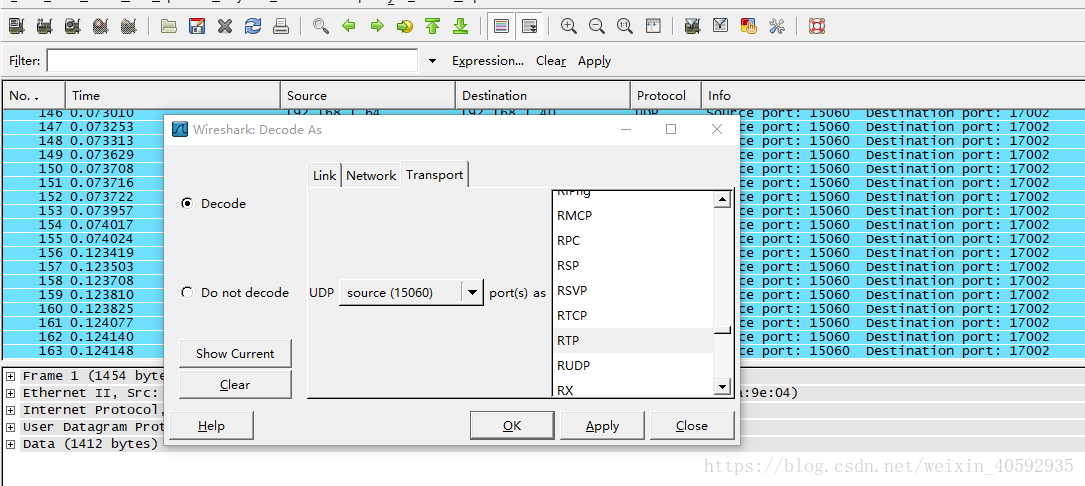Open the filter history dropdown arrow

(432, 61)
